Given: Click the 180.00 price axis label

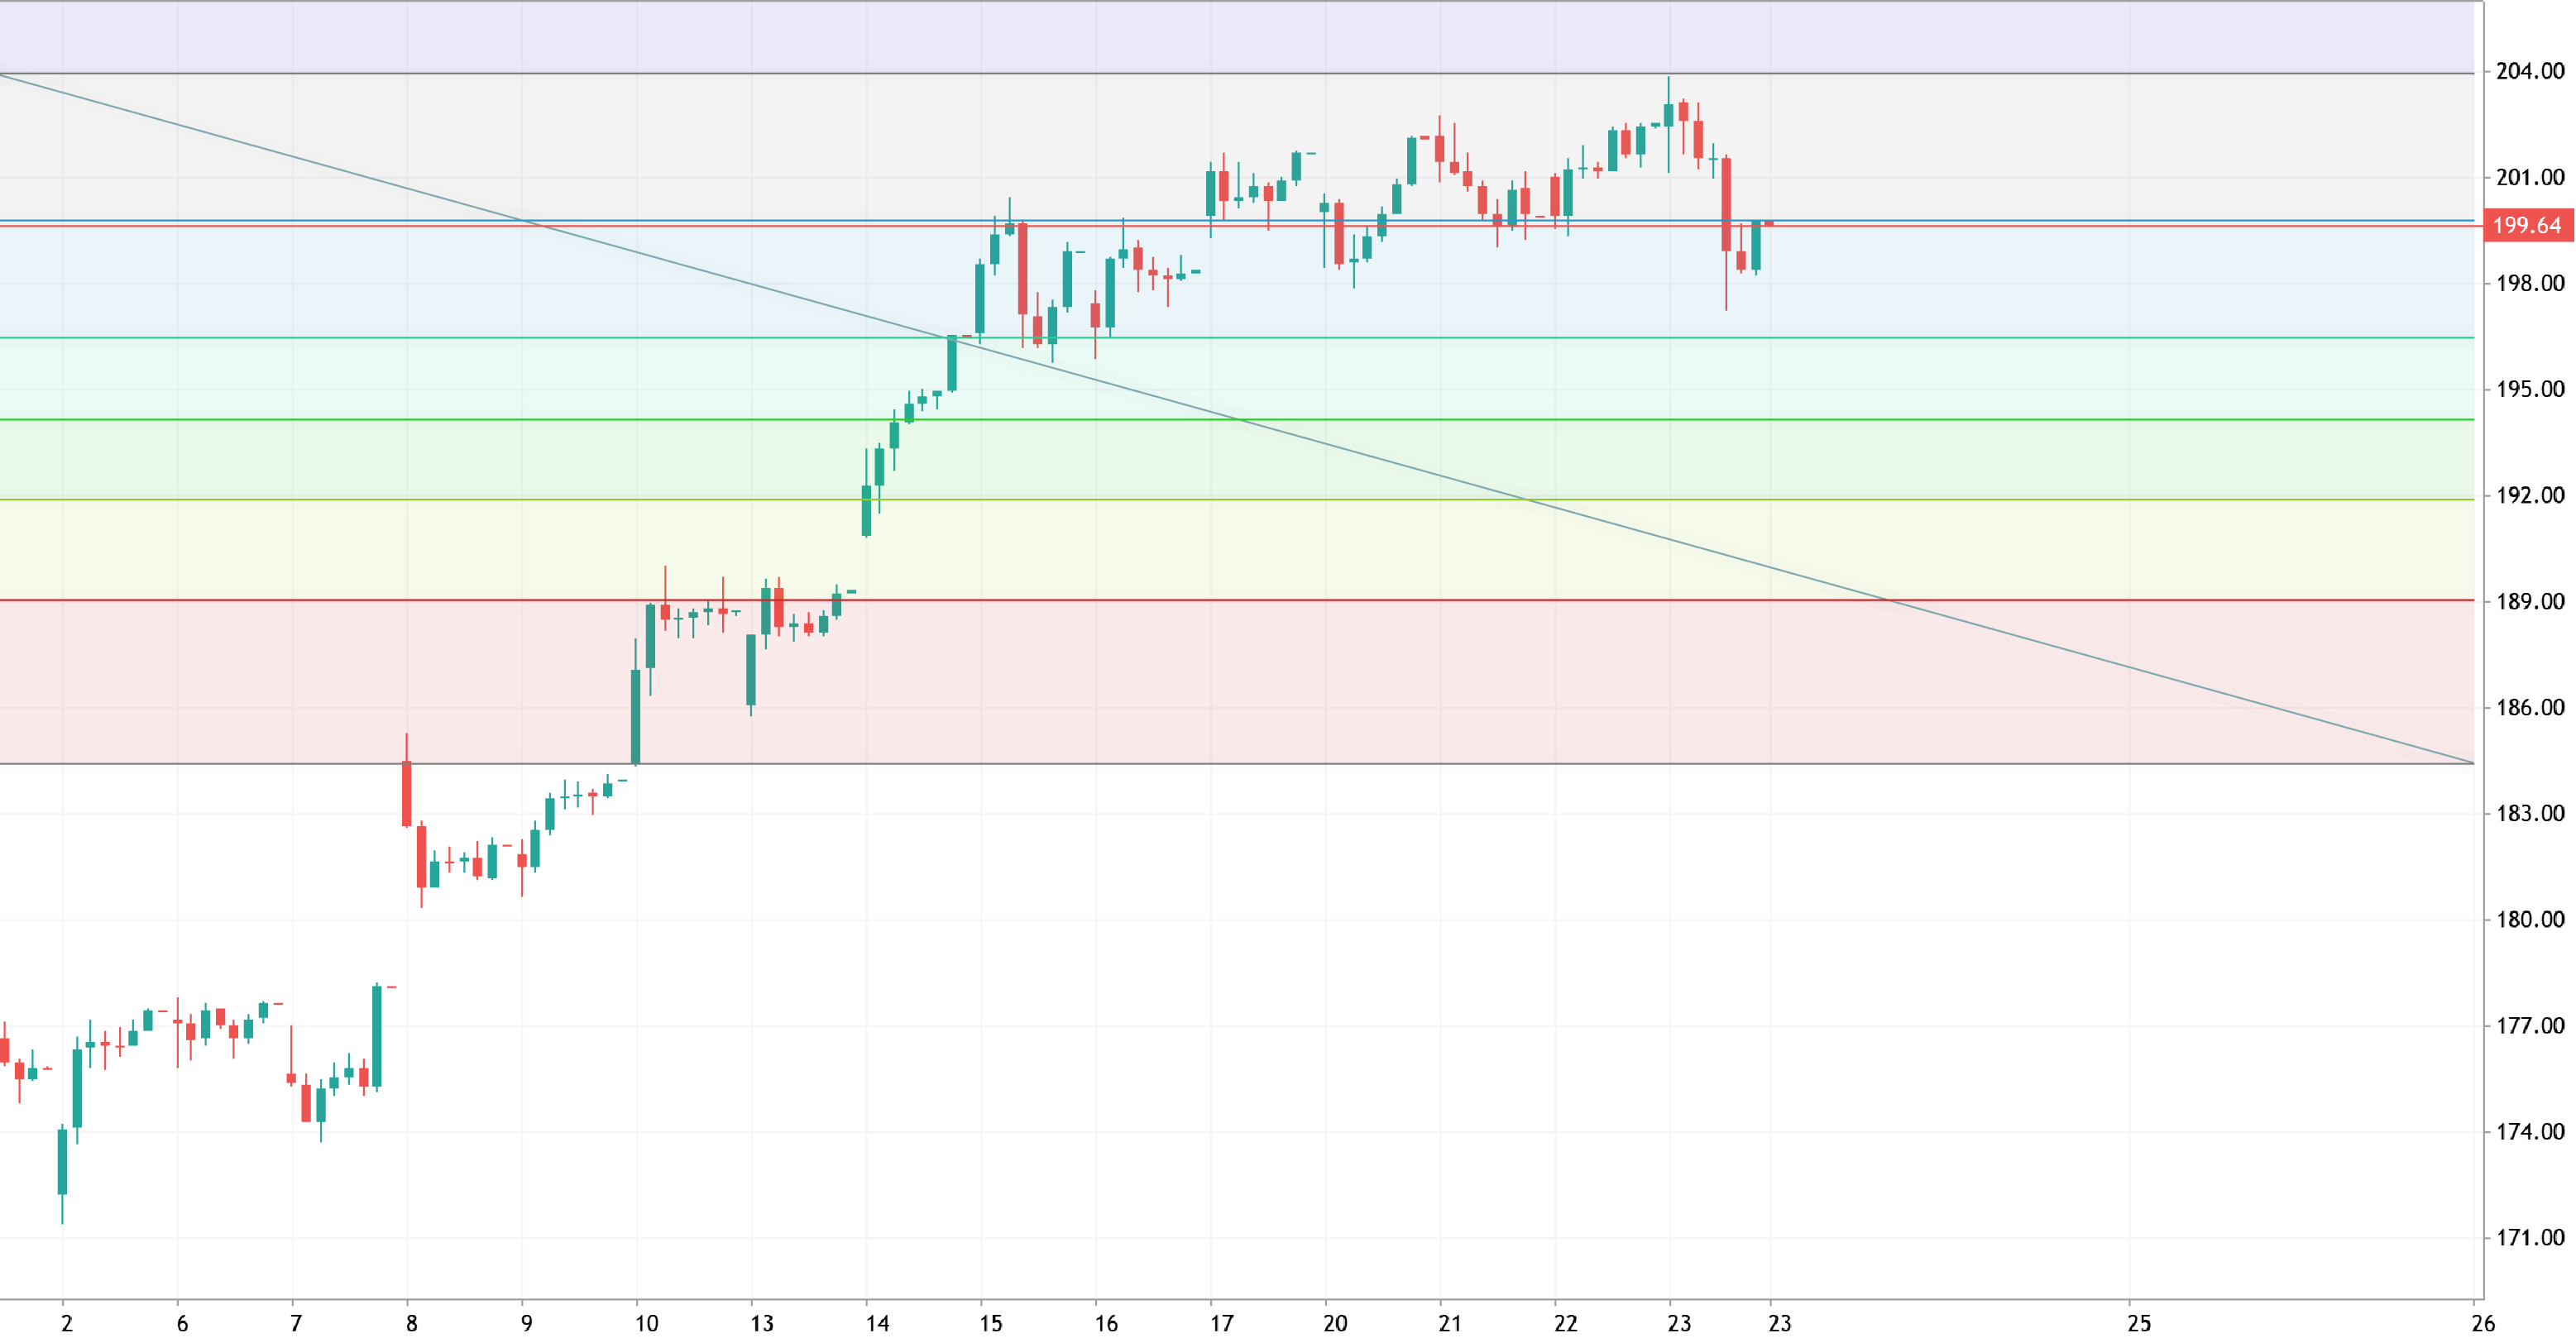Looking at the screenshot, I should pyautogui.click(x=2530, y=919).
